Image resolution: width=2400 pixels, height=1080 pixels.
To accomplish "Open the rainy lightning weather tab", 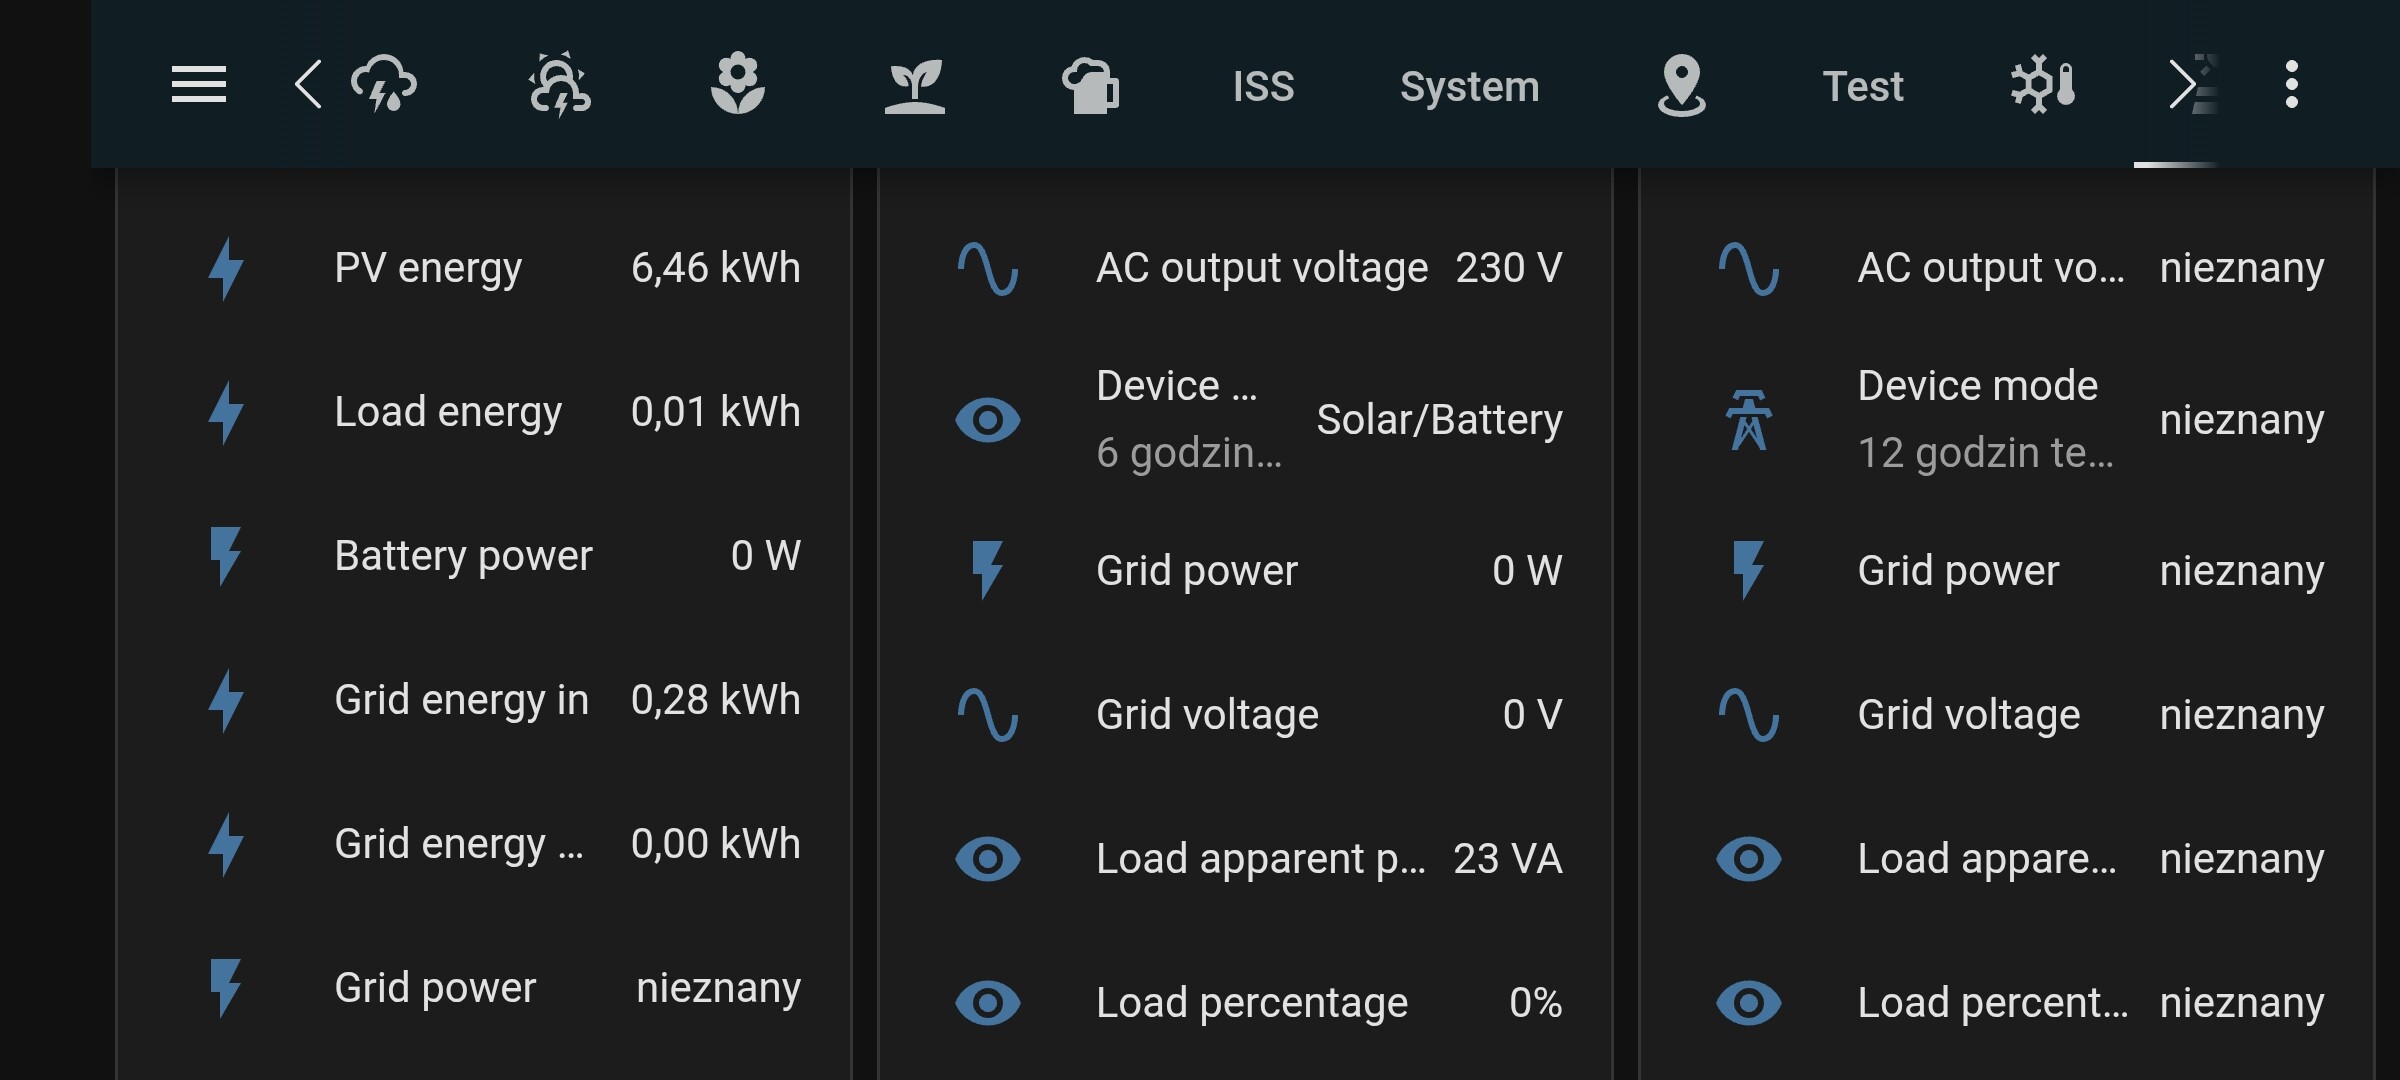I will pyautogui.click(x=385, y=85).
